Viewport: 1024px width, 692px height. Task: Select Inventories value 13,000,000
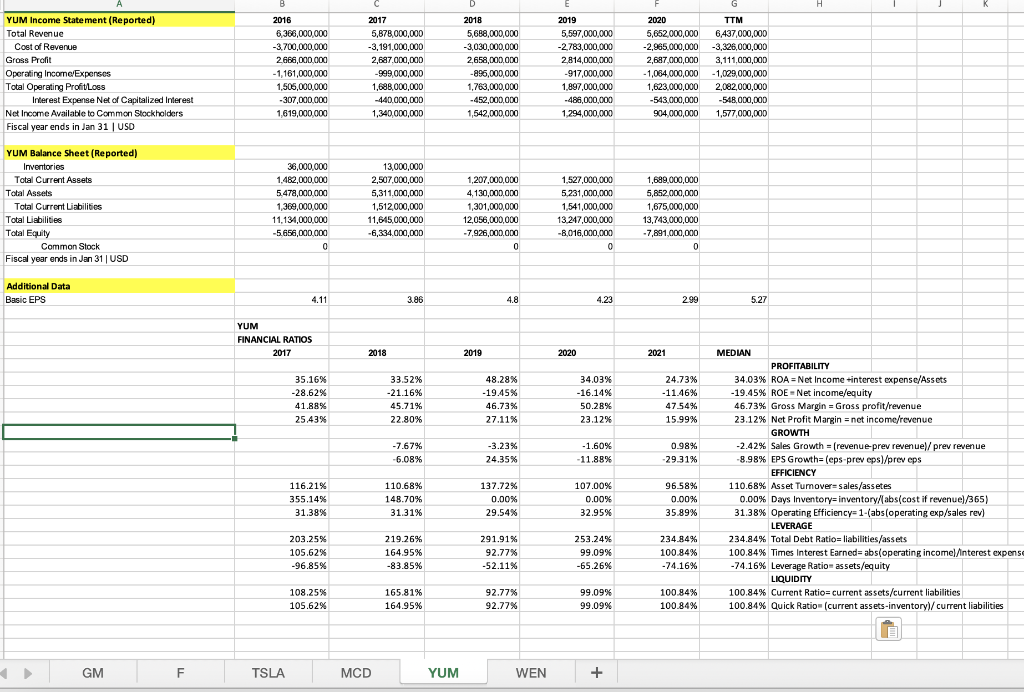tap(402, 166)
